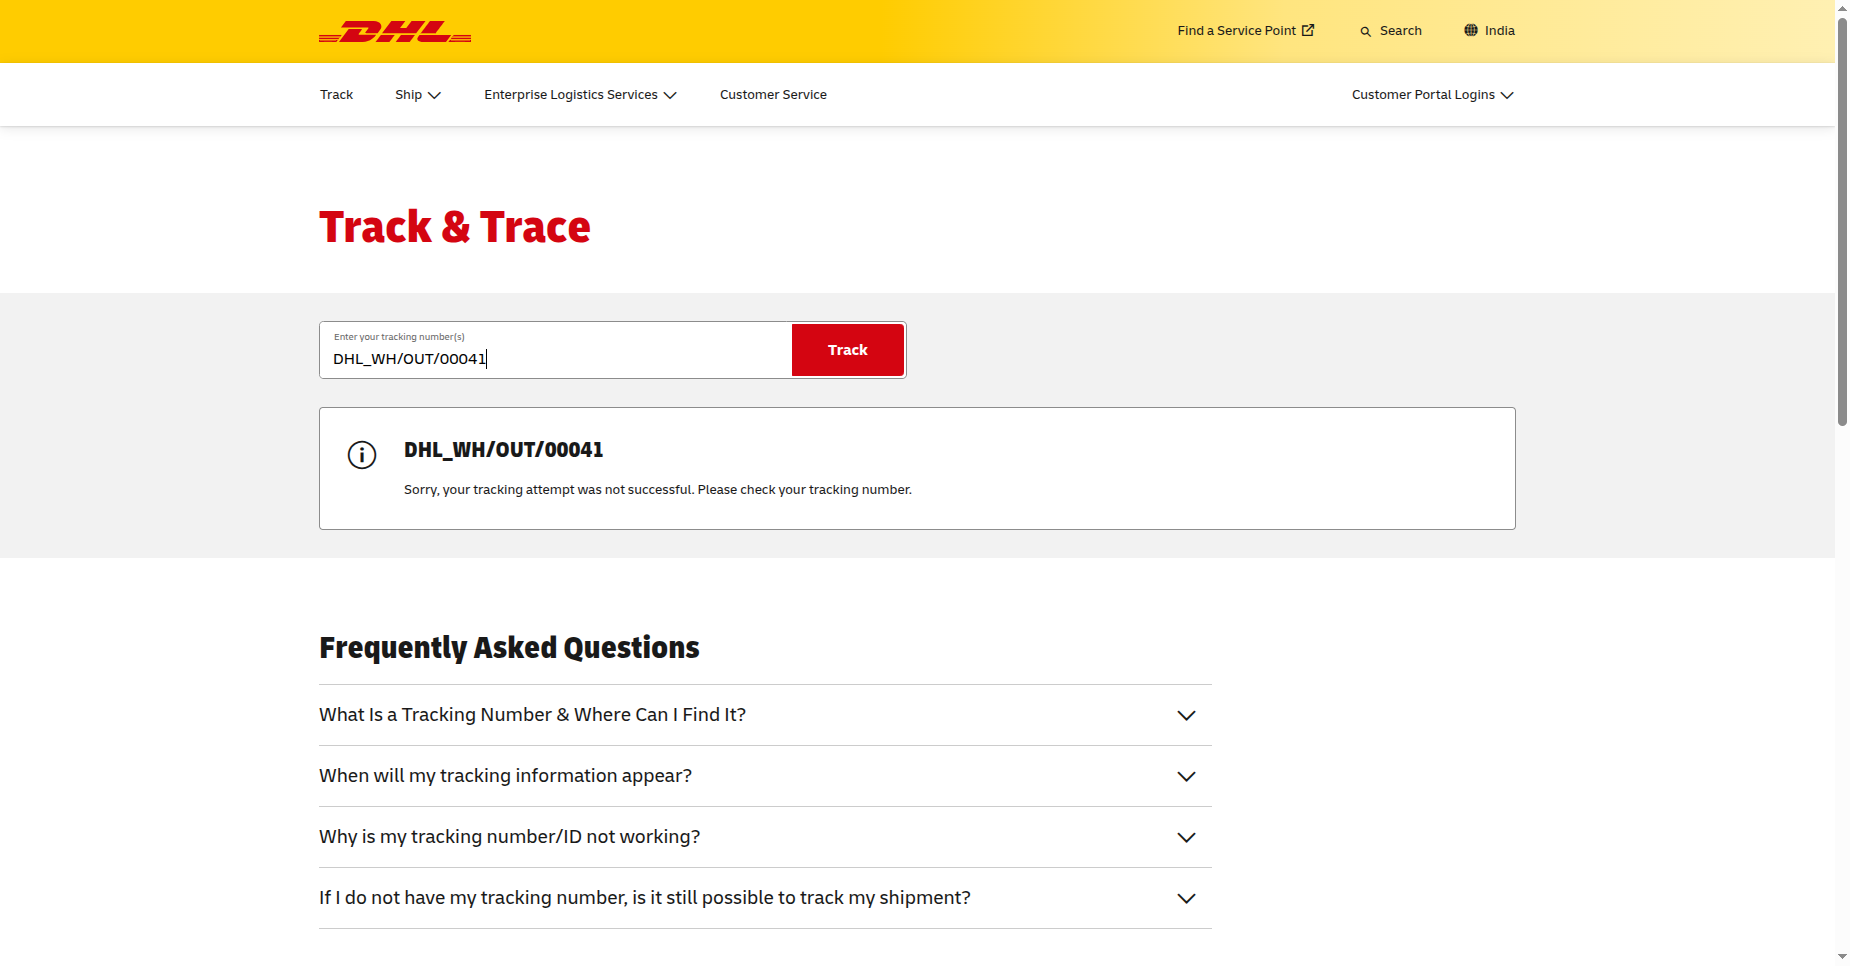
Task: Open Customer Service page
Action: [x=773, y=95]
